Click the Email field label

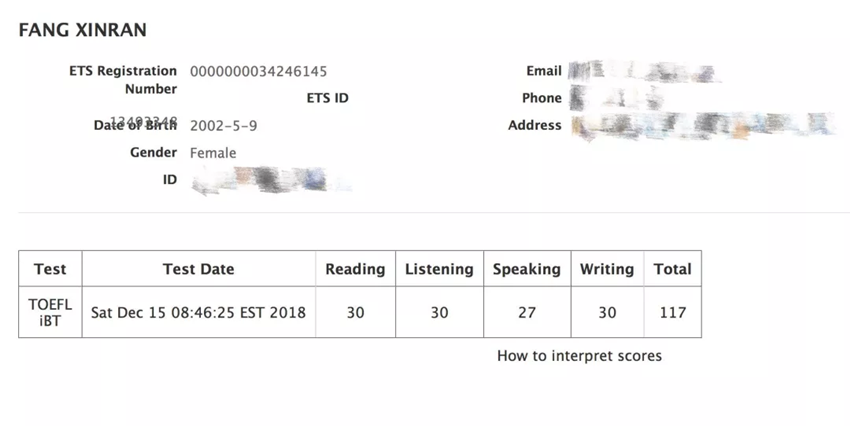pos(543,71)
